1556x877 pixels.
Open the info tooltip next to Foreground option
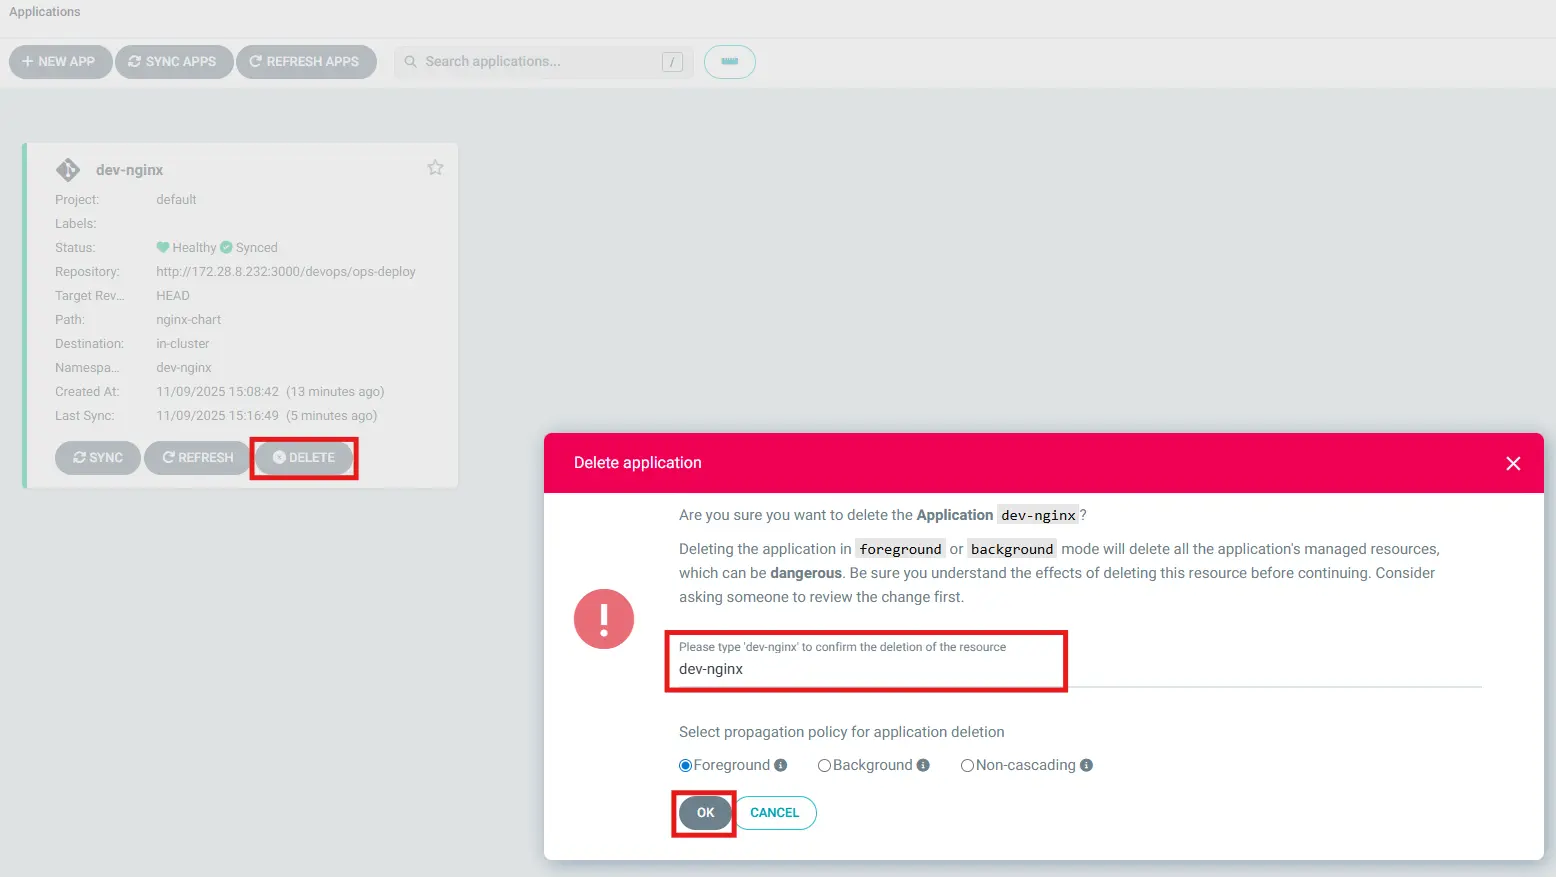781,765
